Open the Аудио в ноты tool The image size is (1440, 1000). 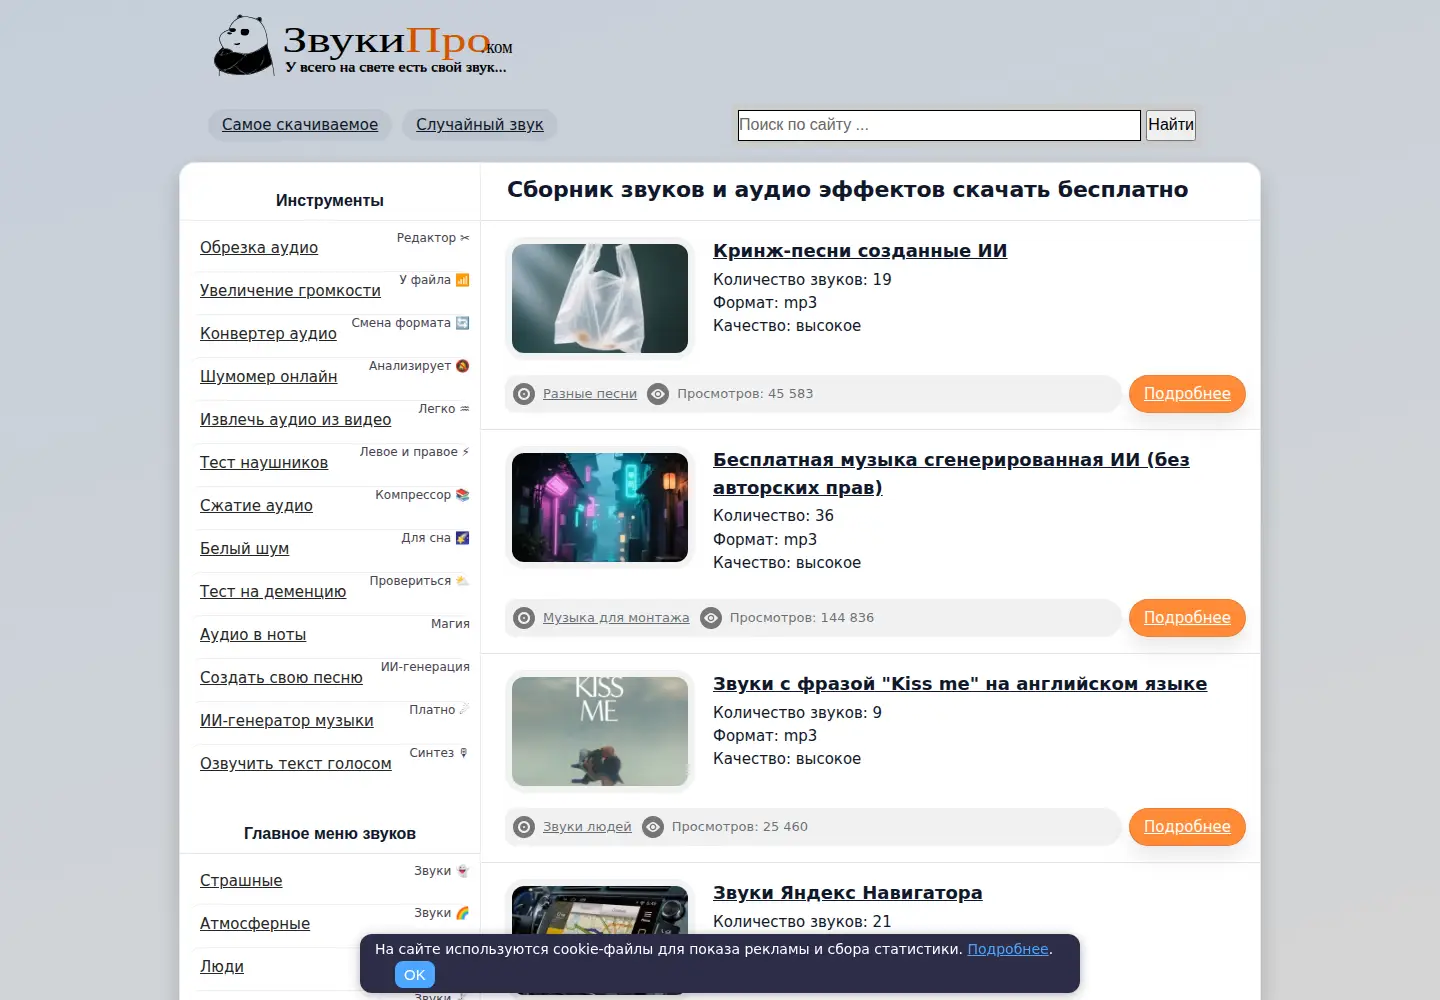click(253, 635)
